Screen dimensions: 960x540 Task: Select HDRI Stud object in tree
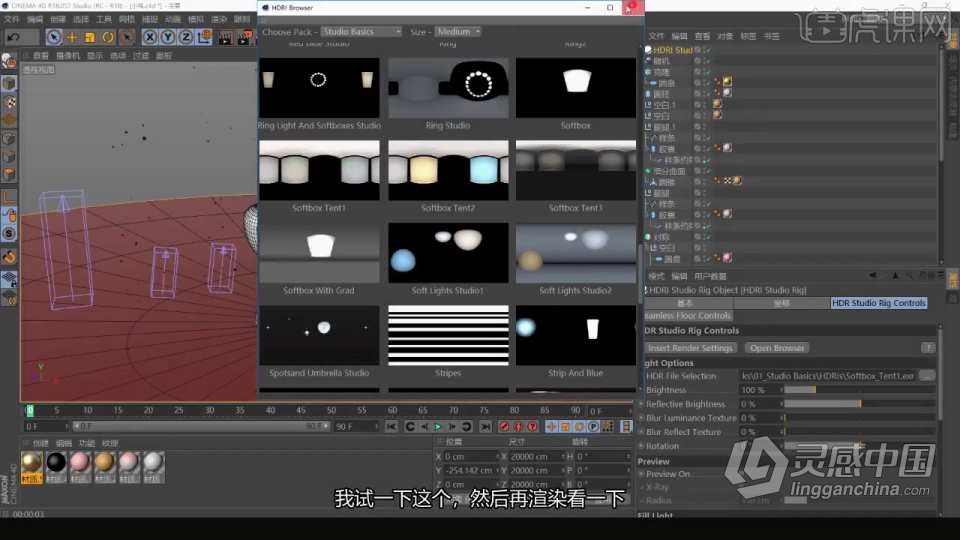672,50
